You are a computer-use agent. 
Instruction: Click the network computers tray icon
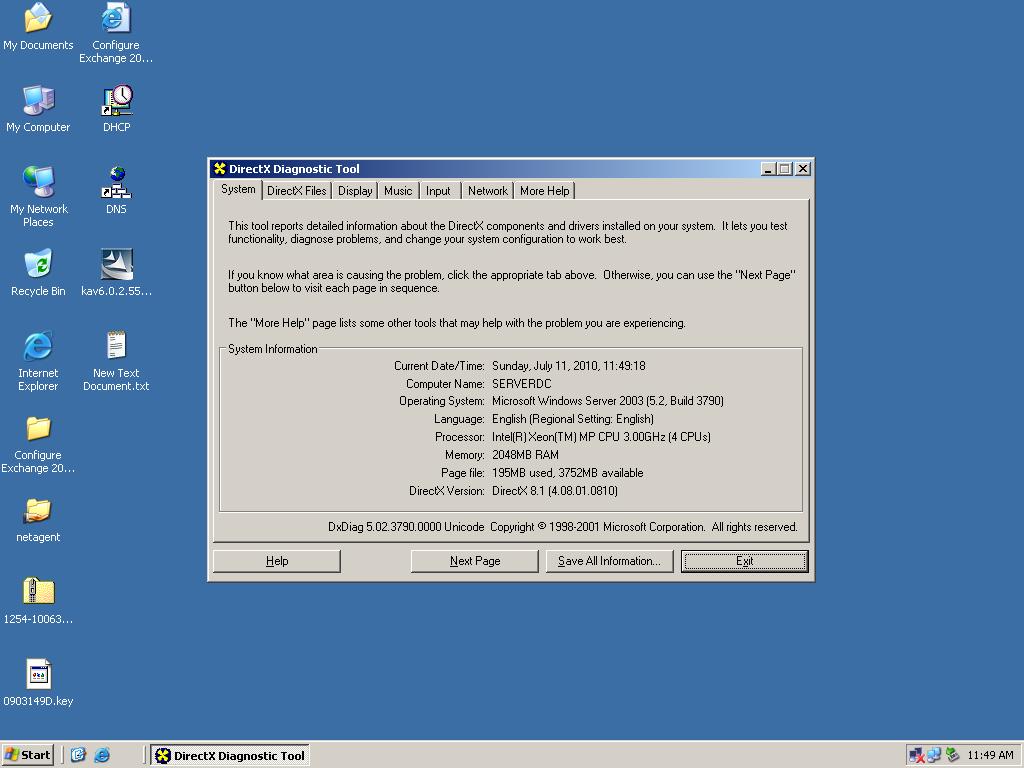click(x=934, y=756)
